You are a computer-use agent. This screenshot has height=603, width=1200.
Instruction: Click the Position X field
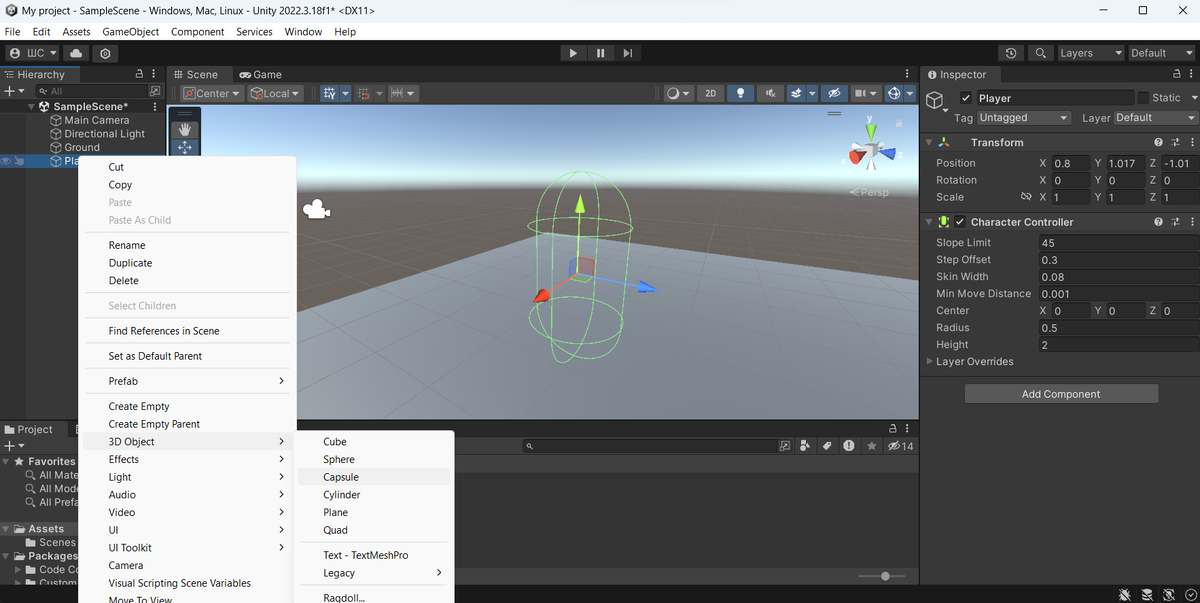(1070, 163)
